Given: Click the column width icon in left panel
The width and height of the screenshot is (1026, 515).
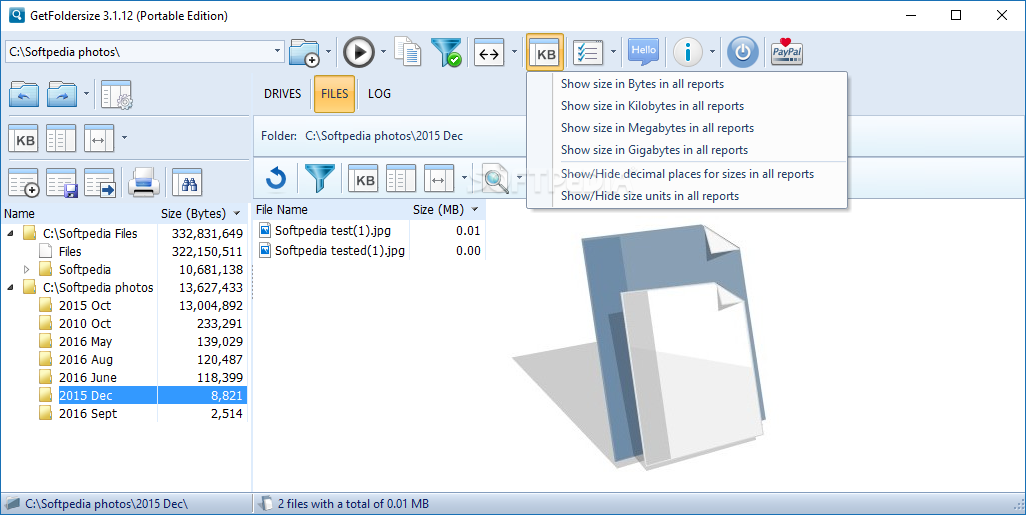Looking at the screenshot, I should tap(99, 139).
